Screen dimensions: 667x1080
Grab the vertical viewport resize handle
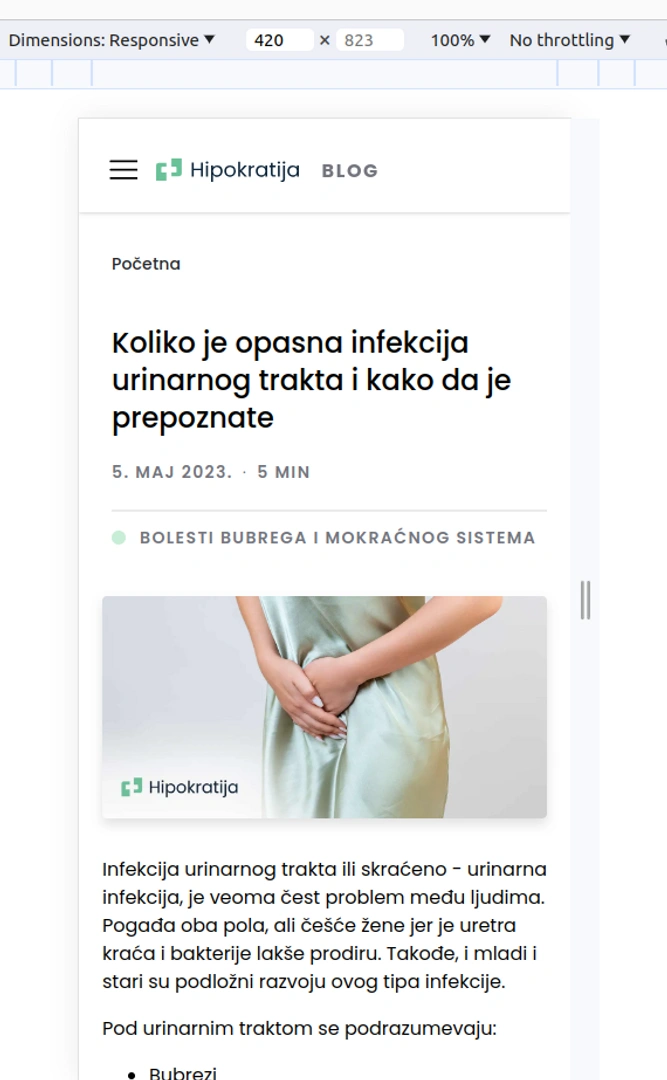(x=585, y=600)
